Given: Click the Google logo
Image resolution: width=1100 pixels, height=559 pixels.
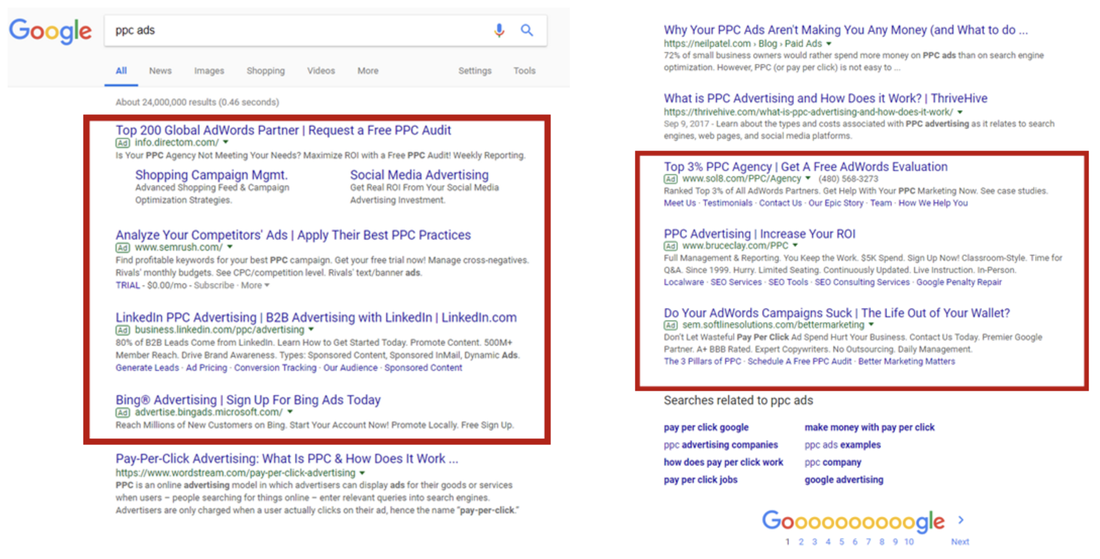Looking at the screenshot, I should pyautogui.click(x=50, y=31).
